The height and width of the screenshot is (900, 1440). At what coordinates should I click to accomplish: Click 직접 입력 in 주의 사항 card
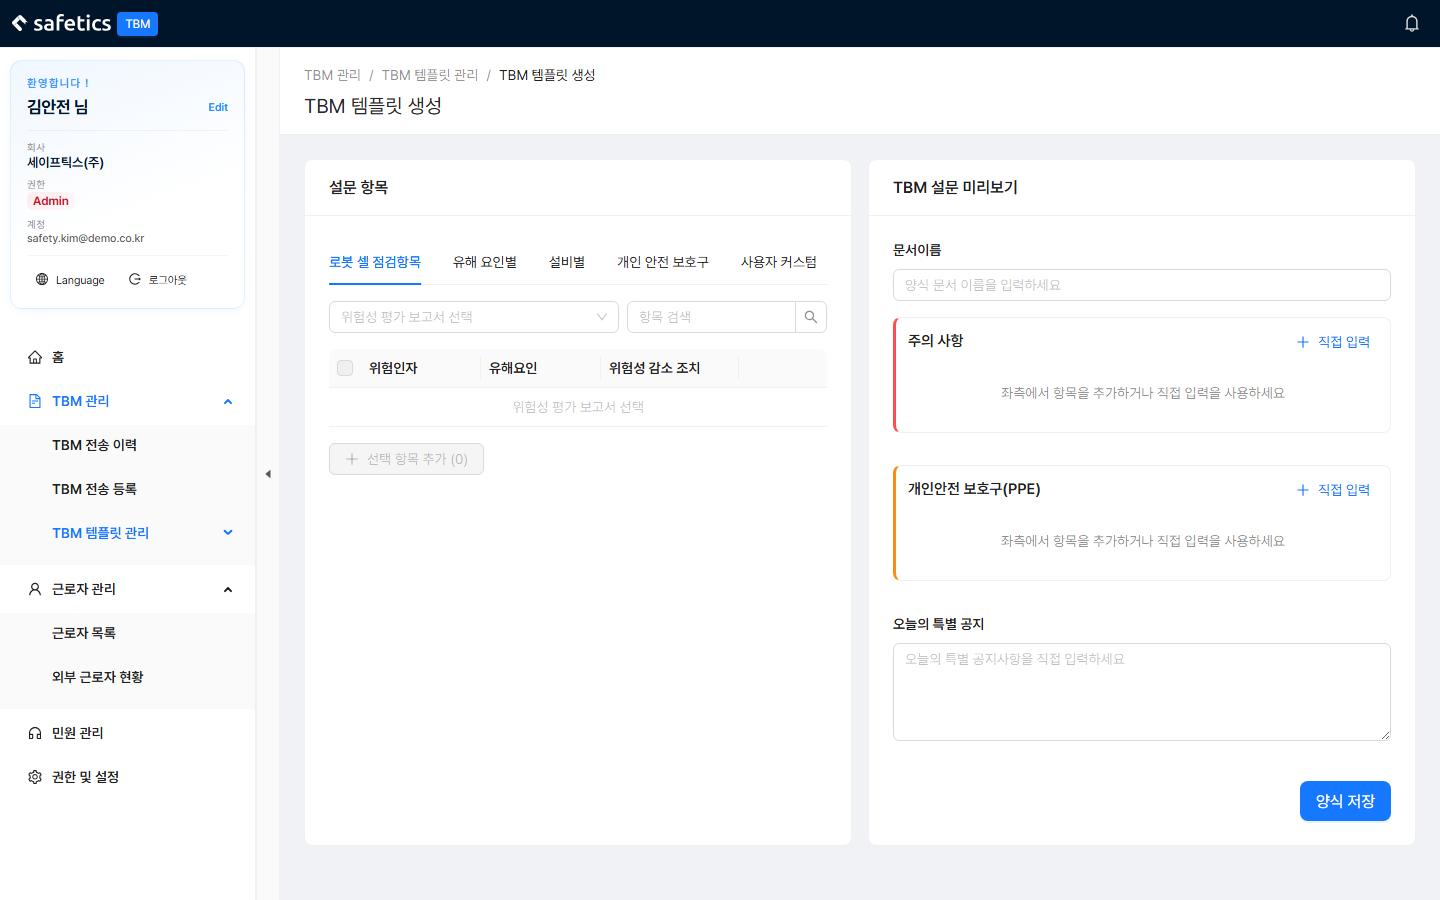click(1344, 342)
